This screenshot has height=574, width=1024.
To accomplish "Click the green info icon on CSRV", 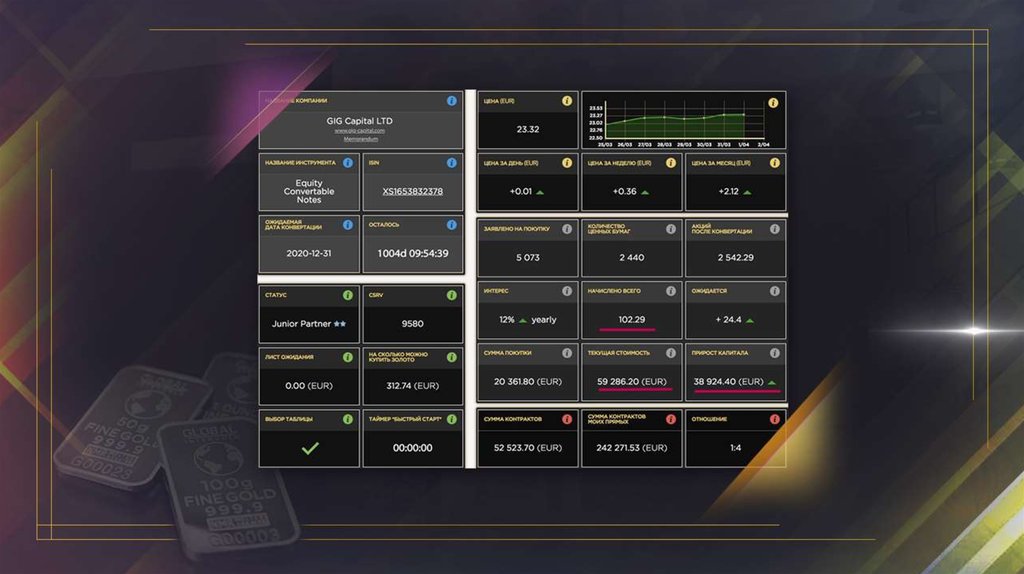I will (451, 295).
